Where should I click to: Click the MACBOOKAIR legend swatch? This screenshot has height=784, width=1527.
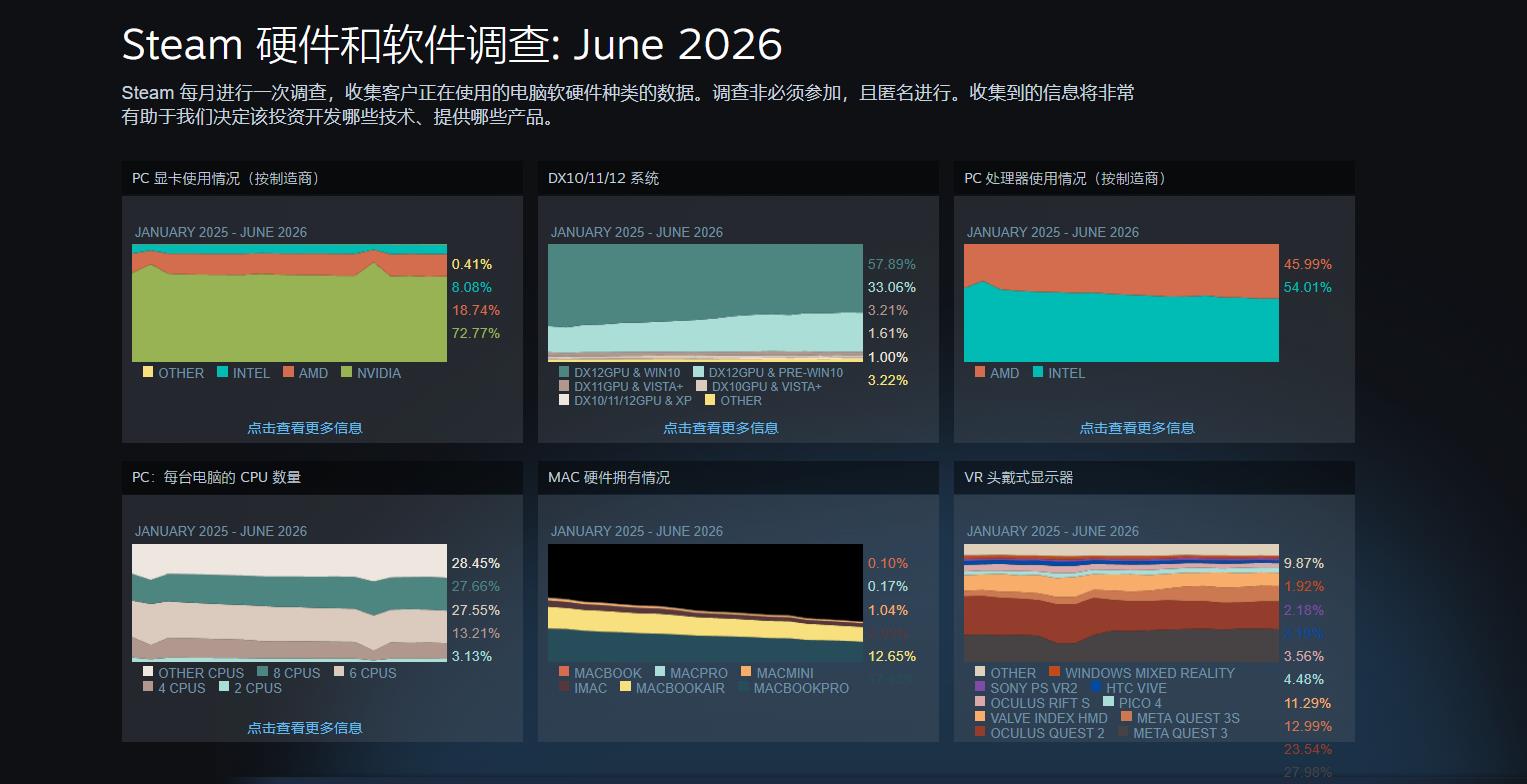626,687
